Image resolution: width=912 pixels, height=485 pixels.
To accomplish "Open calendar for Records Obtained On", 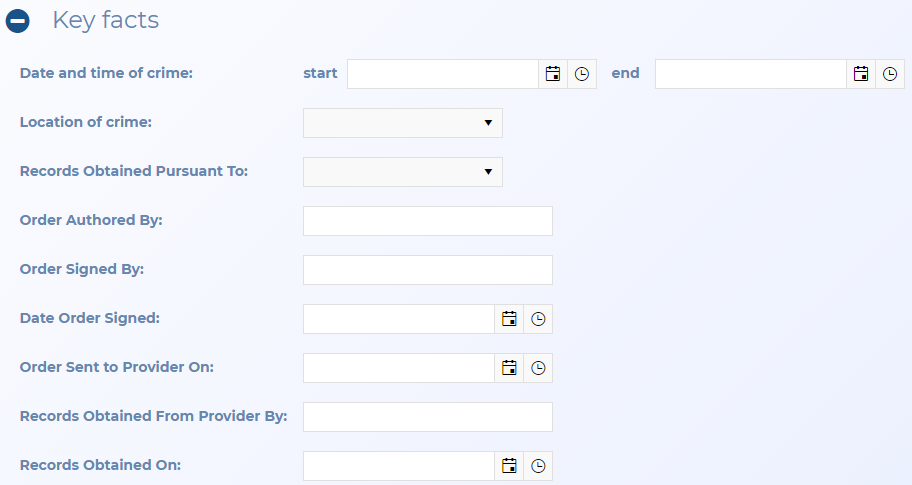I will 509,466.
